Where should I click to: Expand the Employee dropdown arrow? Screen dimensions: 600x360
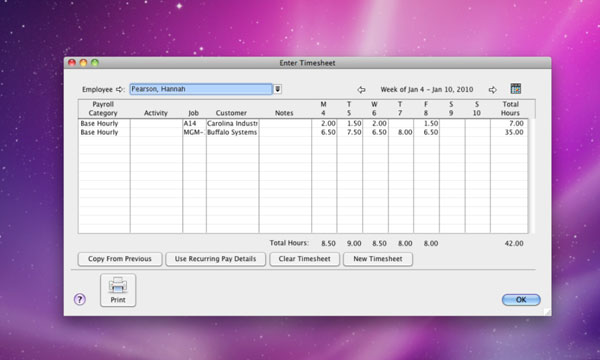point(278,89)
